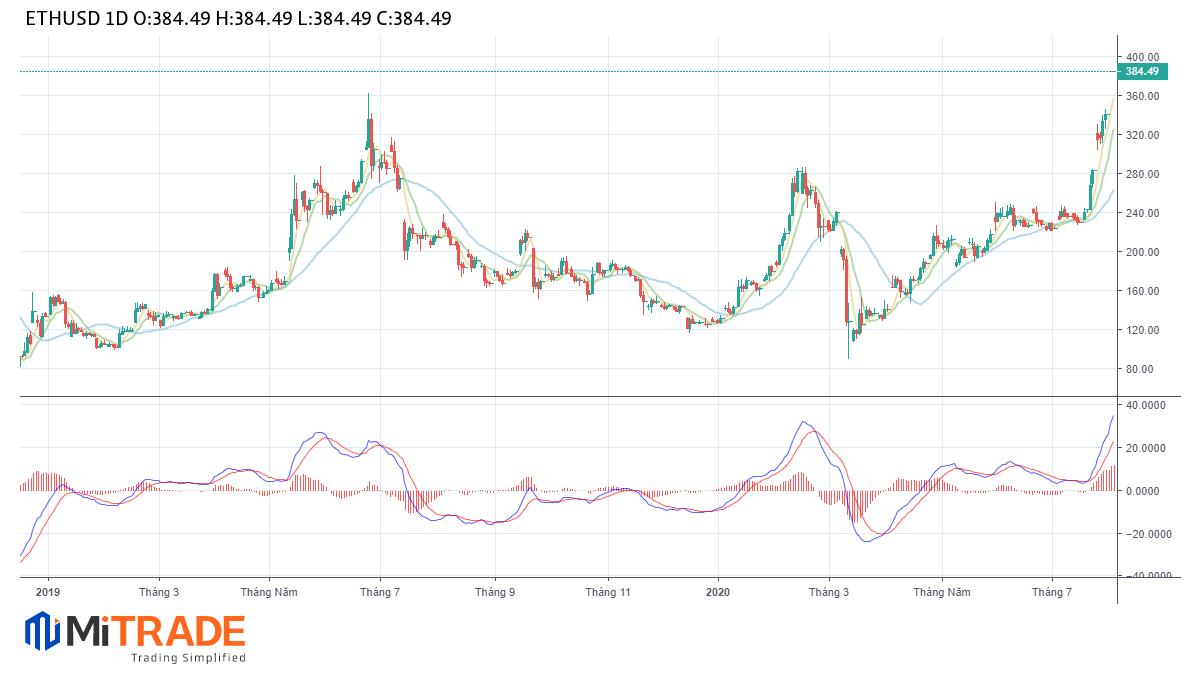This screenshot has width=1201, height=687.
Task: Click the 240.00 price axis label
Action: pyautogui.click(x=1142, y=213)
